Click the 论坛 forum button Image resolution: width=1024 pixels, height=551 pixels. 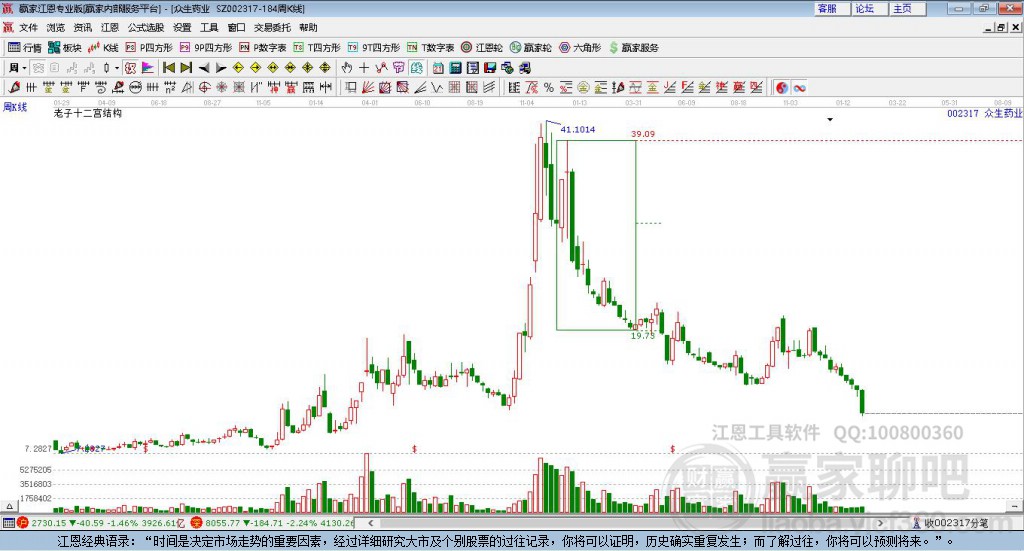point(870,8)
